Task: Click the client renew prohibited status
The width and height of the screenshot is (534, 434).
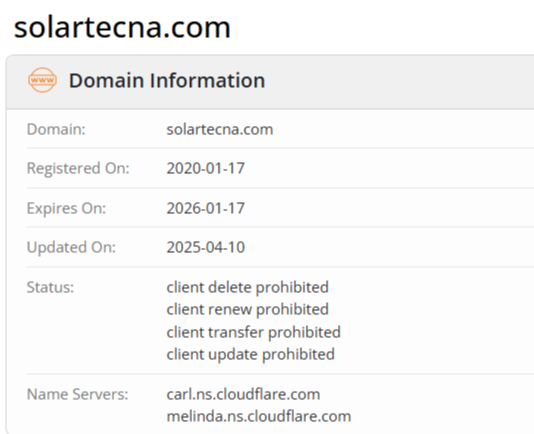Action: pos(248,309)
